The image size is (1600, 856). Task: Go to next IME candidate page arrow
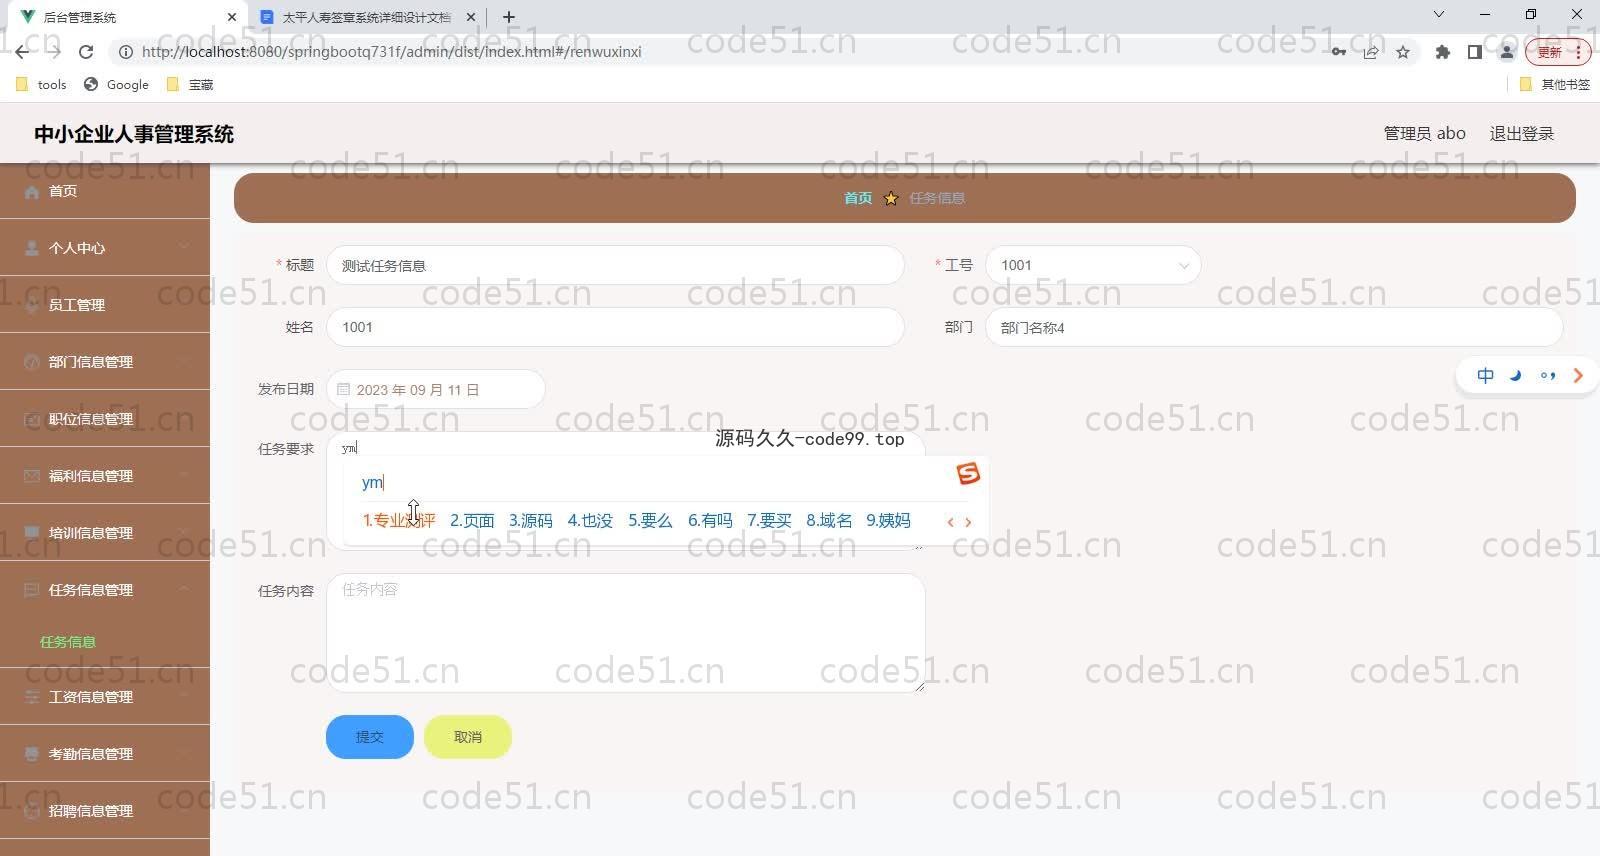coord(968,522)
